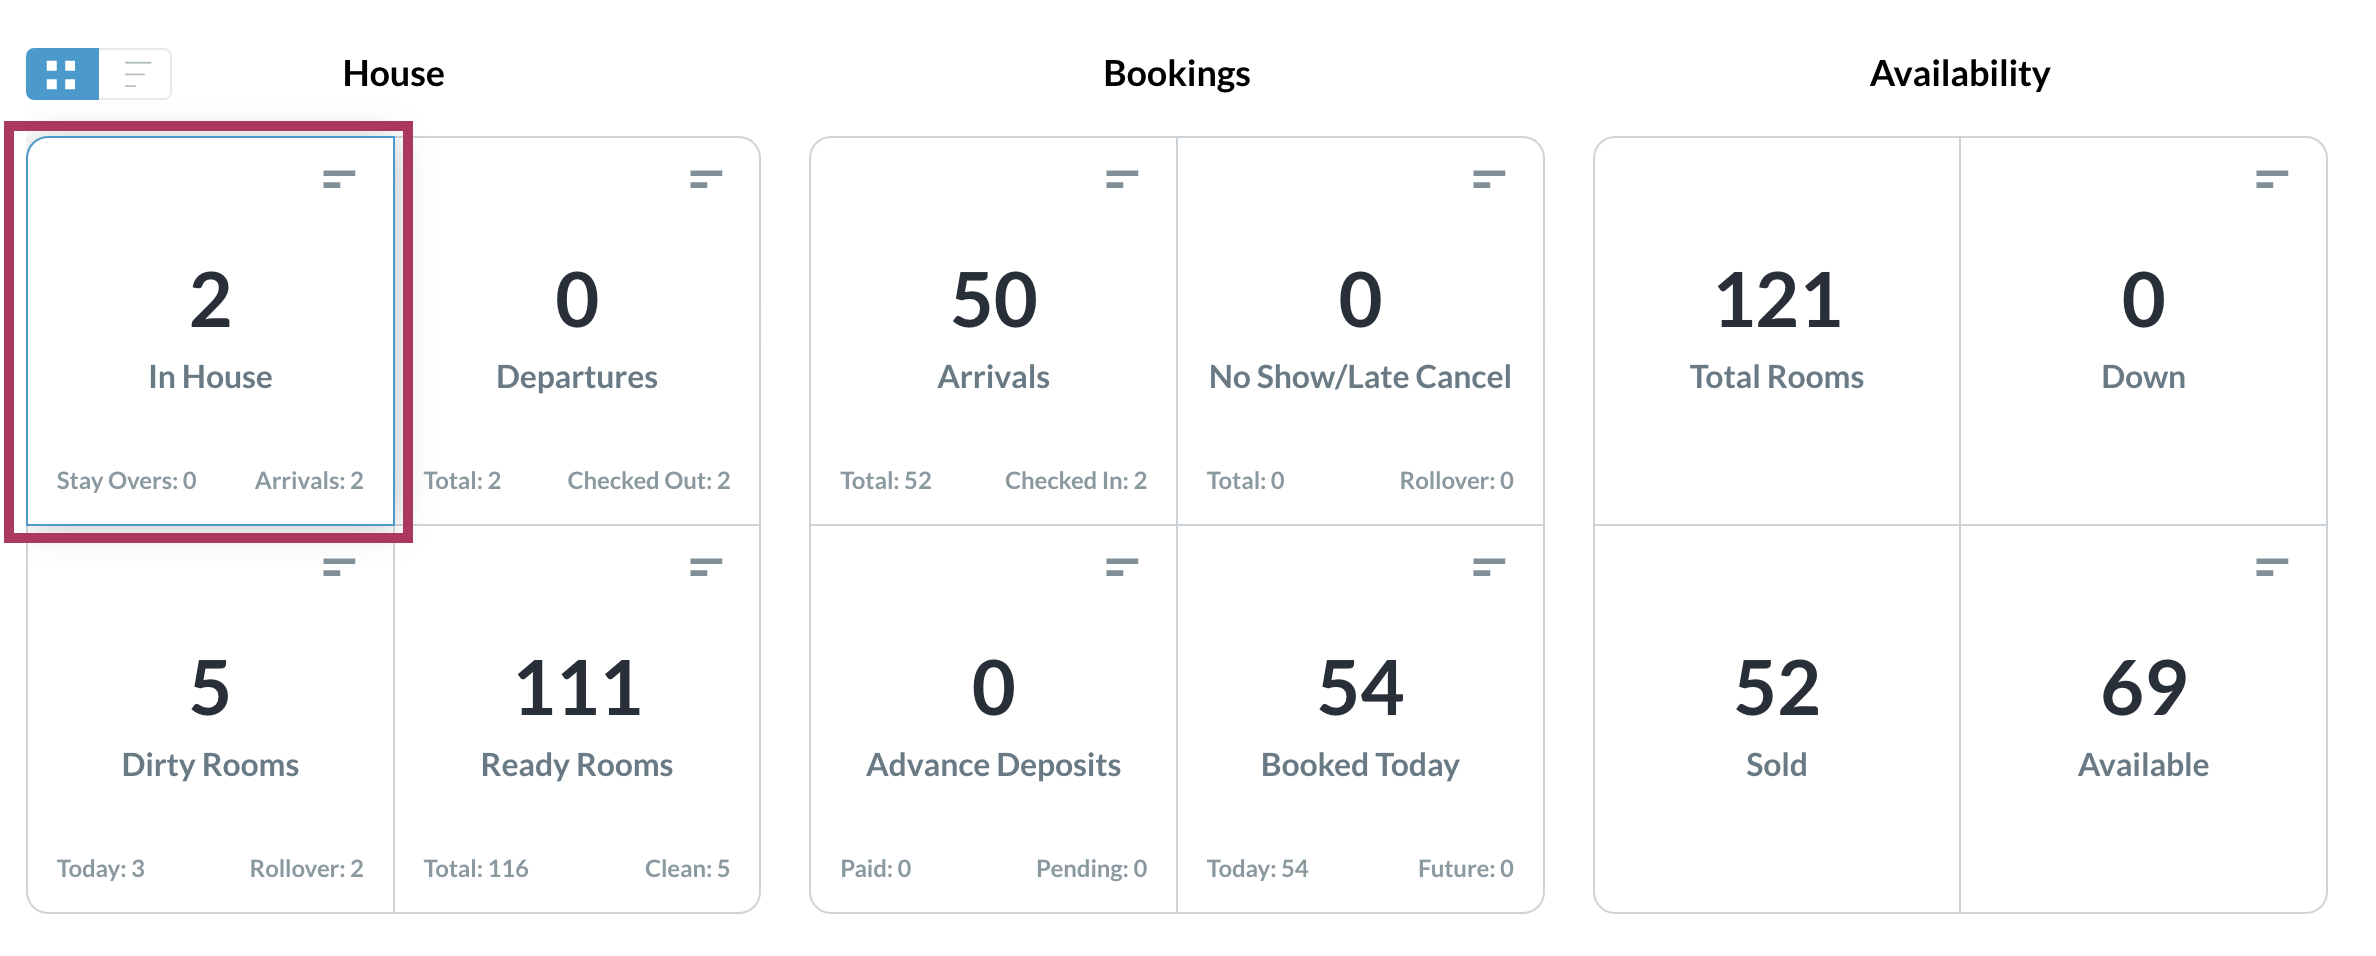The image size is (2376, 956).
Task: Switch to list view layout
Action: click(x=136, y=74)
